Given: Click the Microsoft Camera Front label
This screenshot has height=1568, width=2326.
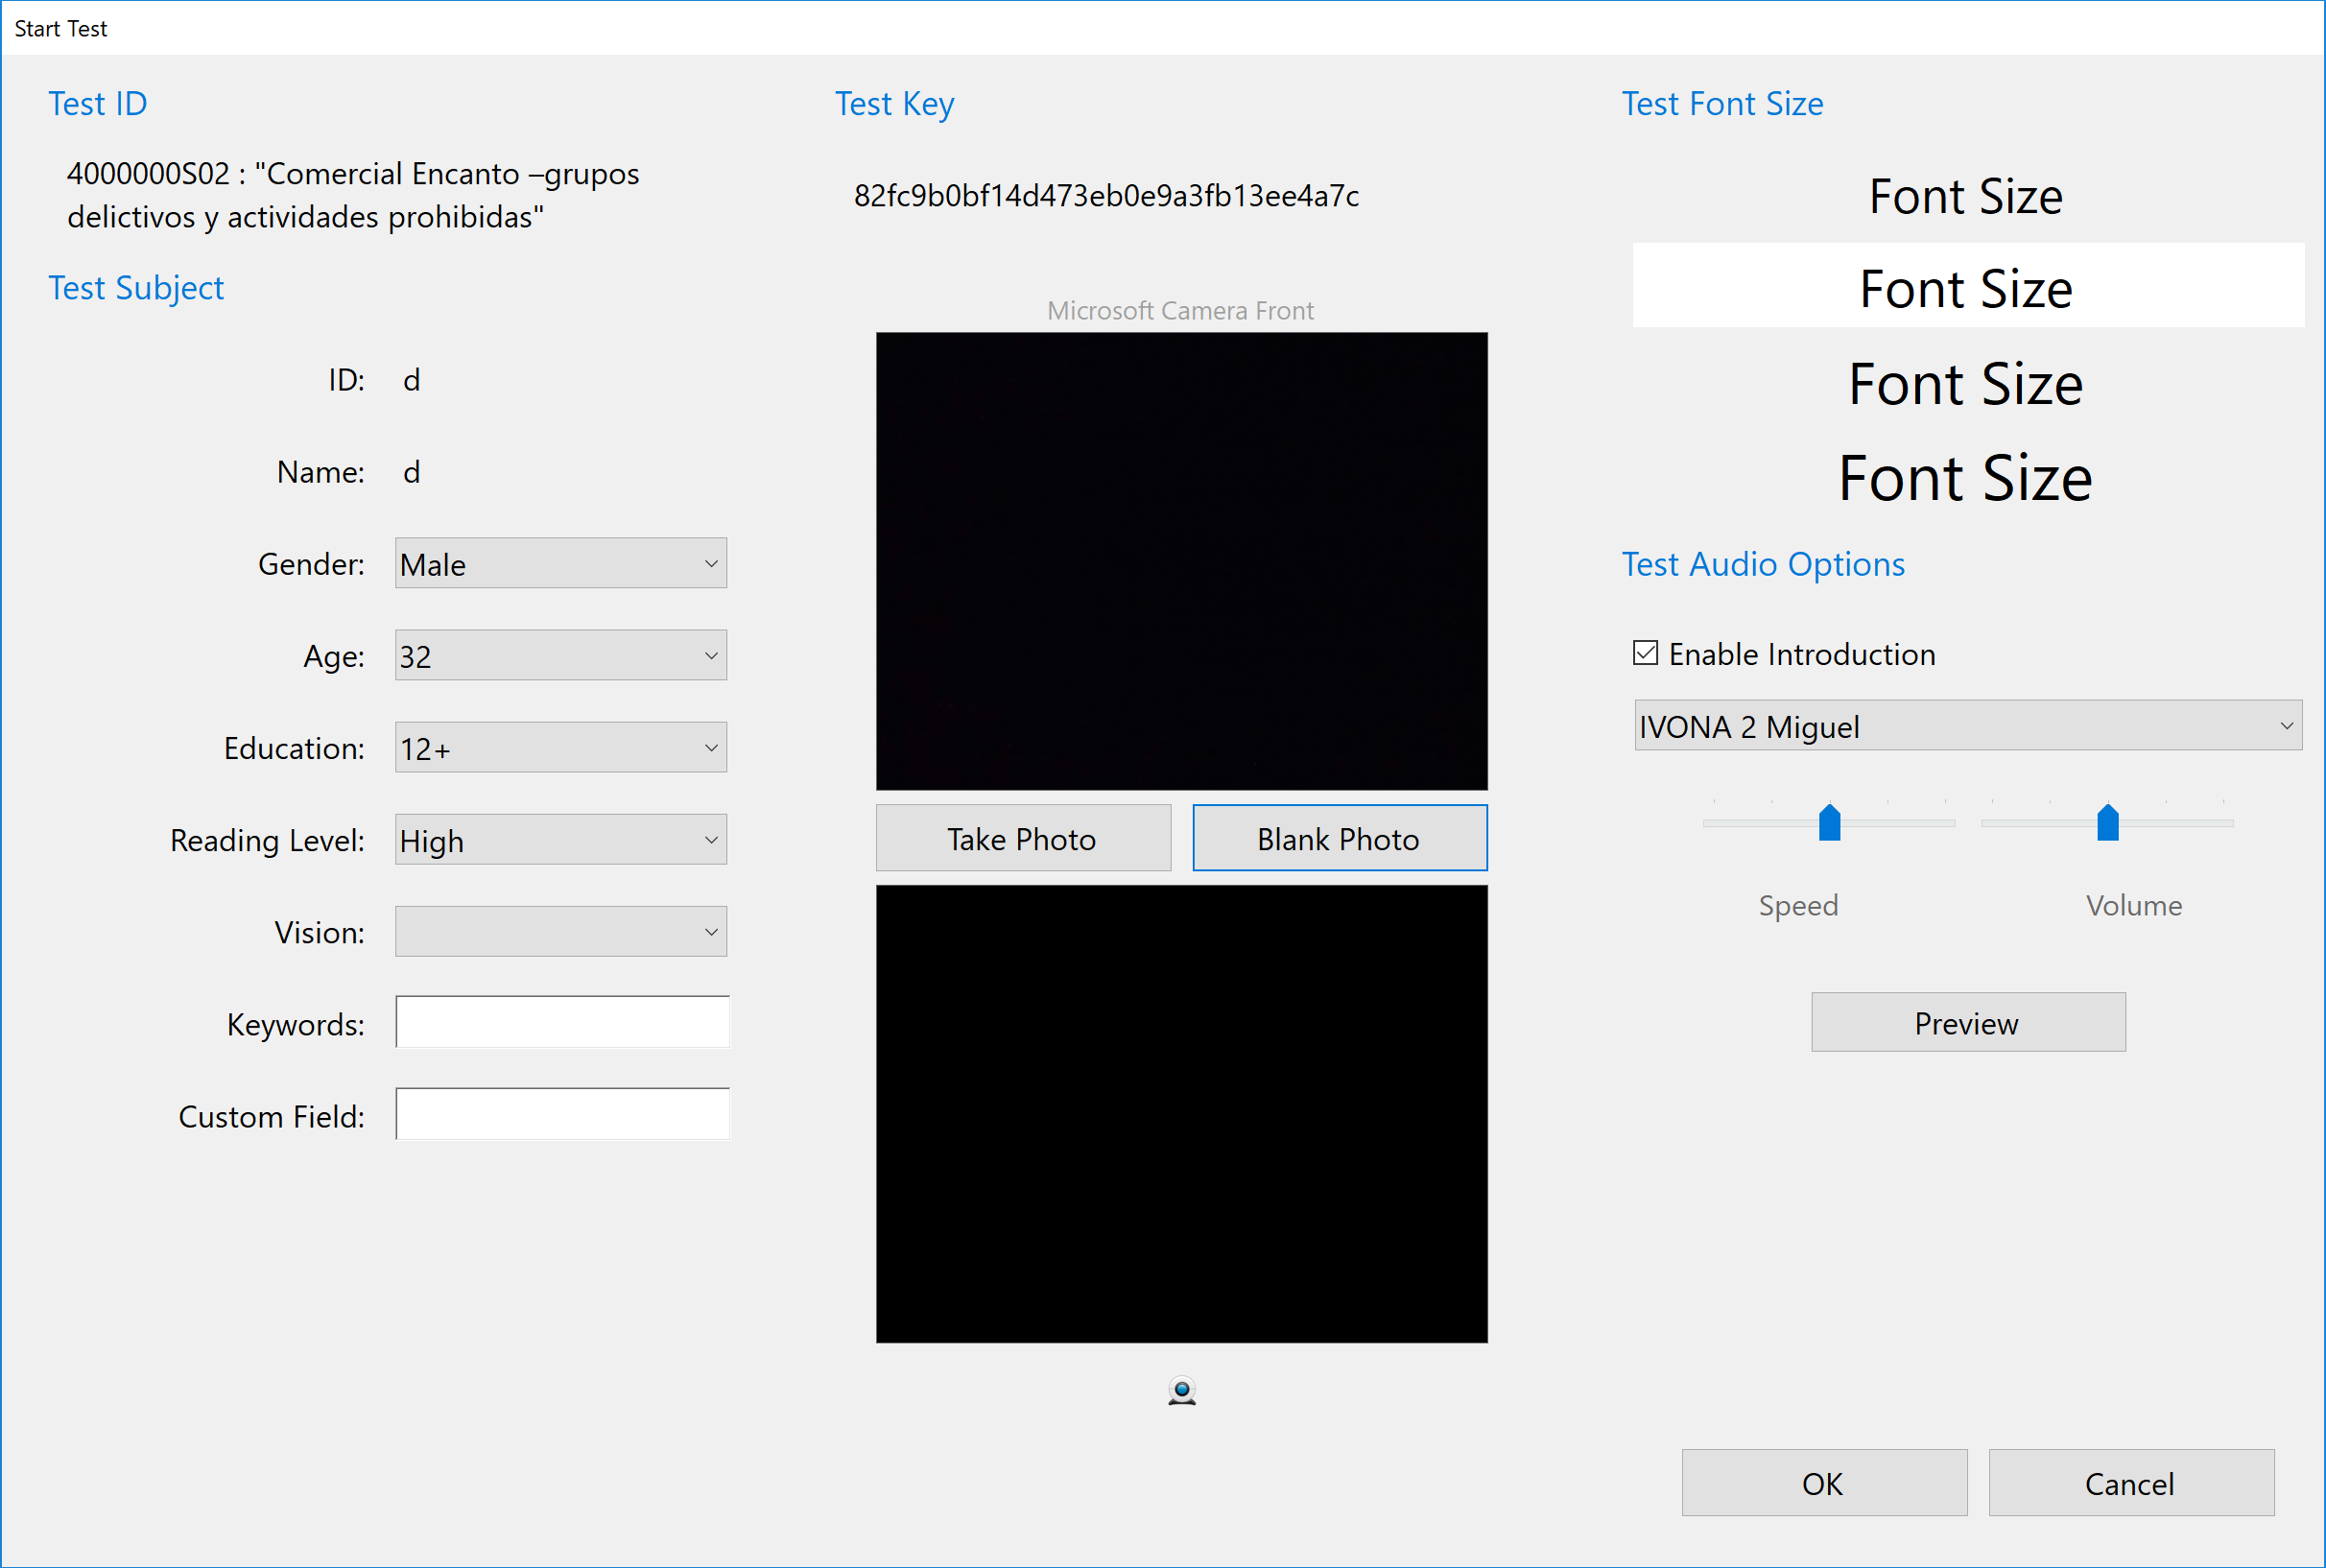Looking at the screenshot, I should pyautogui.click(x=1181, y=310).
